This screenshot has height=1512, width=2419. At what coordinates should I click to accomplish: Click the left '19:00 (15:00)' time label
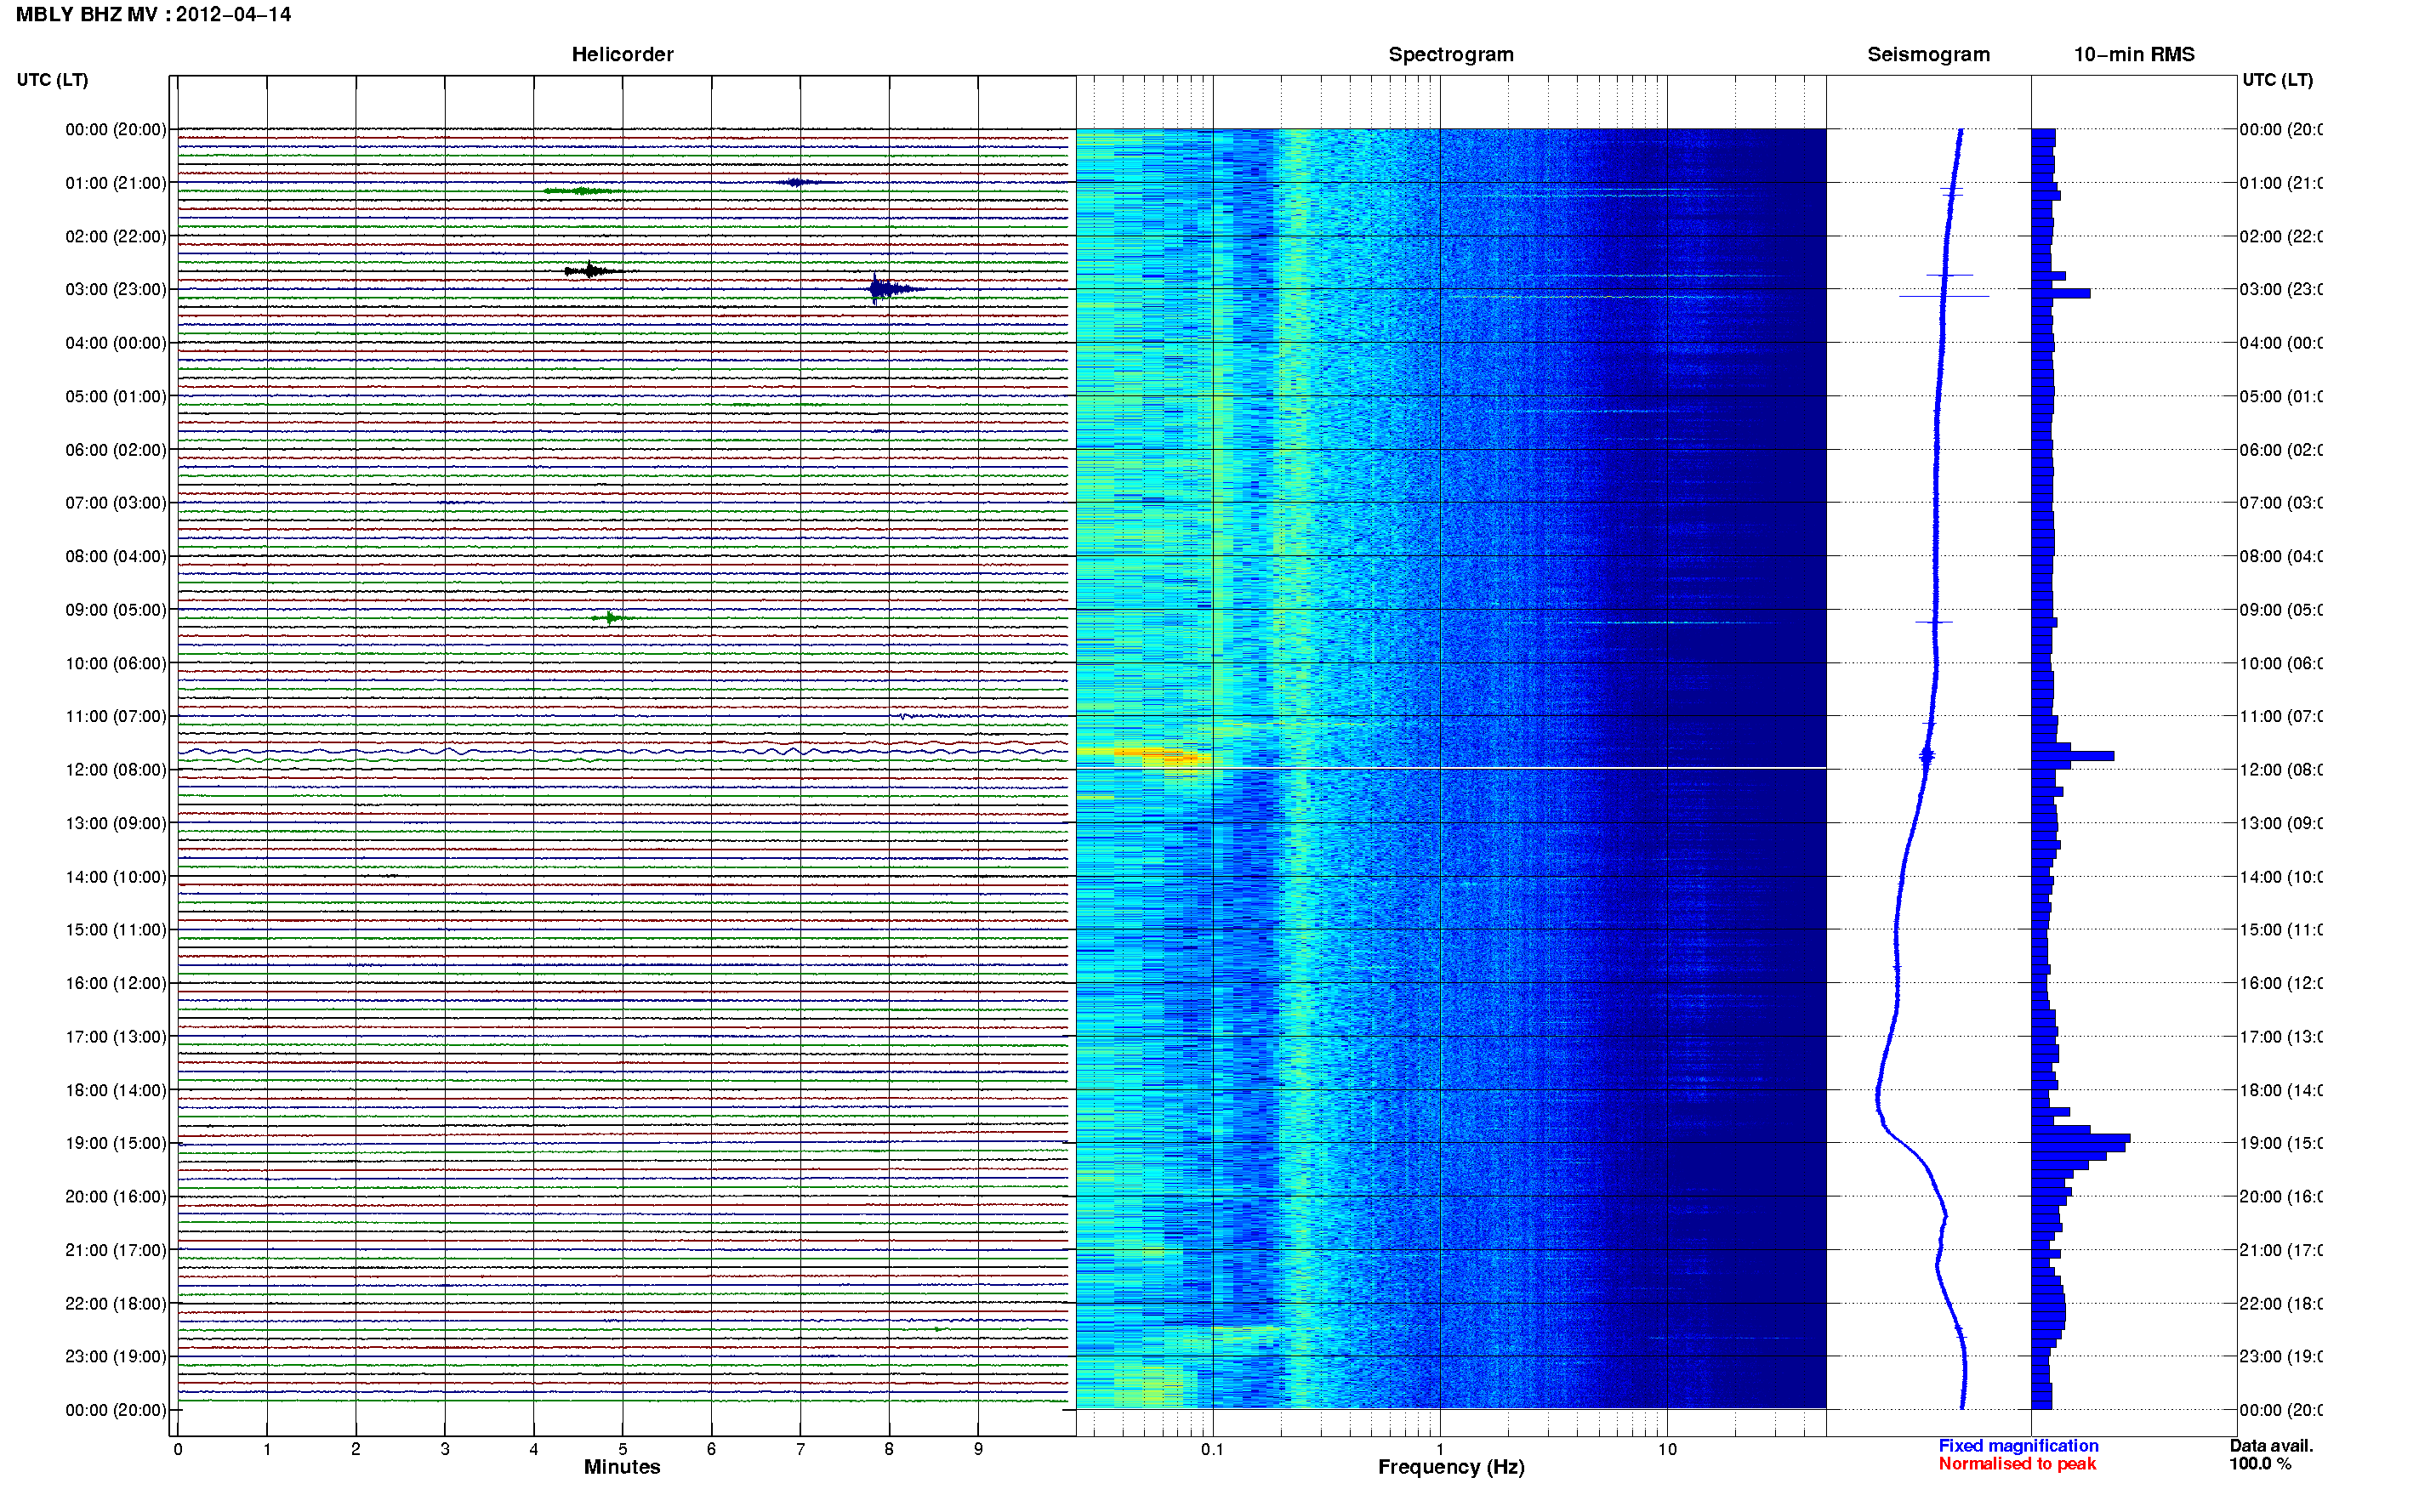tap(116, 1143)
